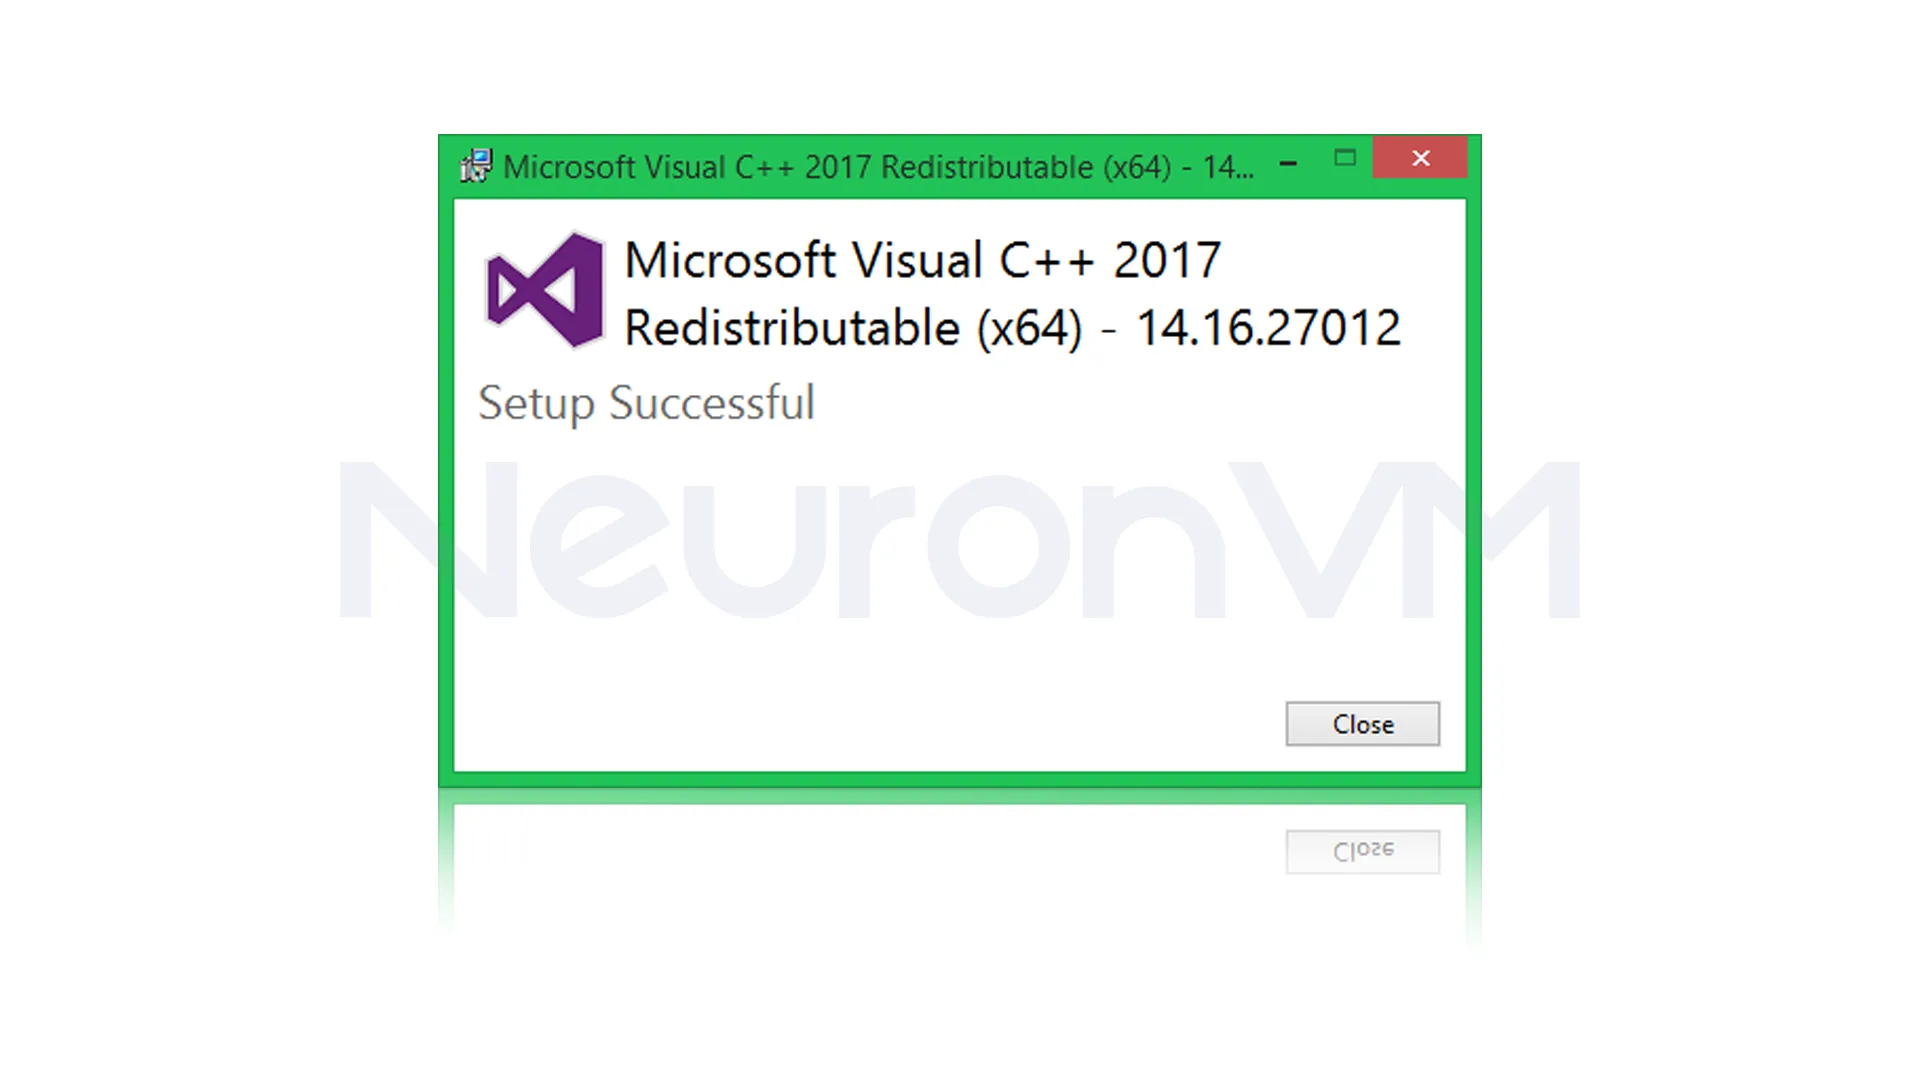Click the version number 14.16.27012
Screen dimensions: 1920x1080
pyautogui.click(x=1268, y=328)
